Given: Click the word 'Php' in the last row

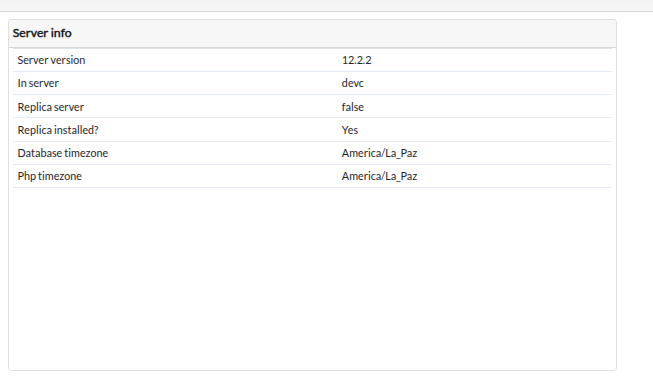Looking at the screenshot, I should point(27,177).
